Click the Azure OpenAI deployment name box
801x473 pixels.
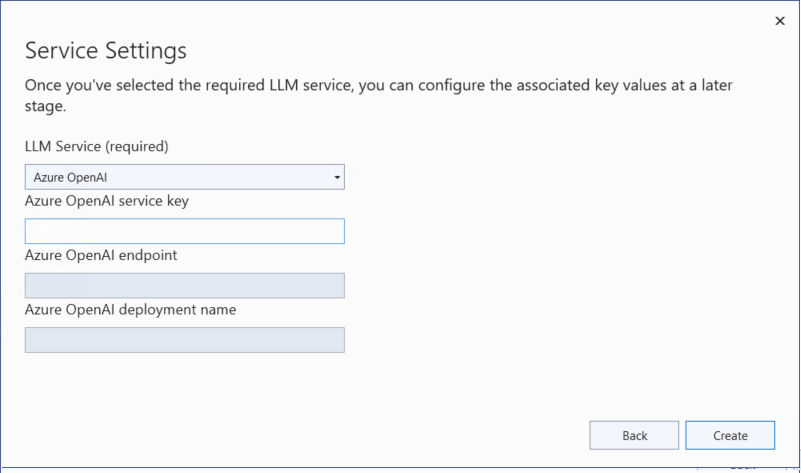coord(184,340)
